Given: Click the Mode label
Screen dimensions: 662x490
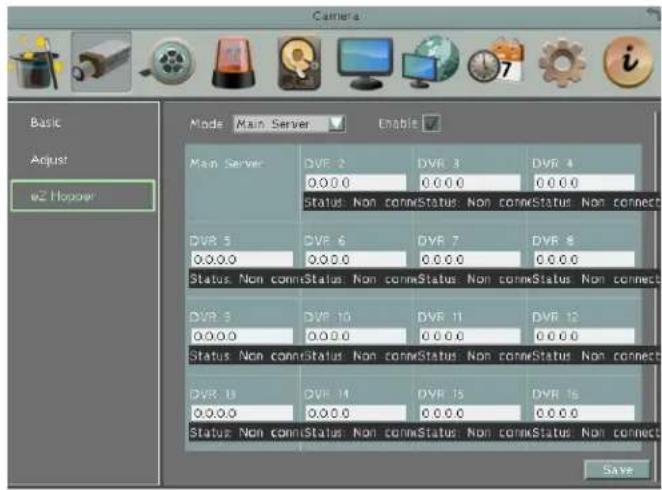Looking at the screenshot, I should (x=206, y=124).
